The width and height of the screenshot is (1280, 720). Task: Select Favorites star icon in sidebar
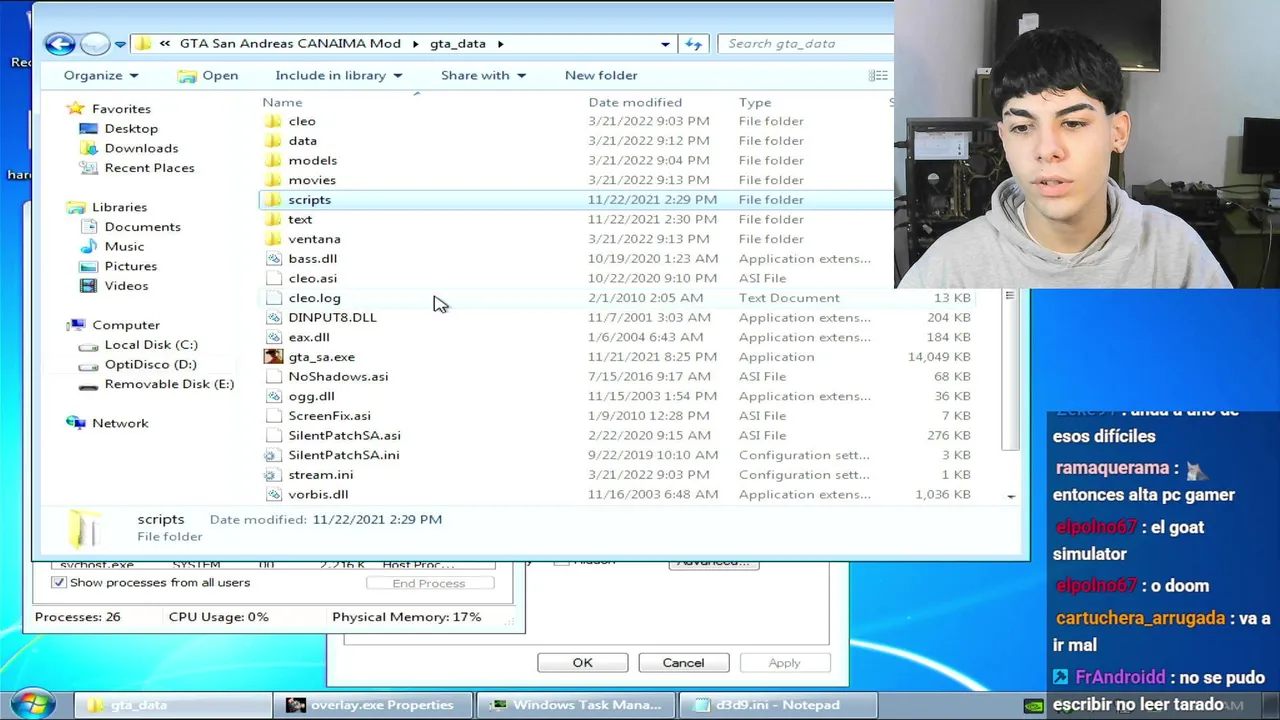click(75, 108)
